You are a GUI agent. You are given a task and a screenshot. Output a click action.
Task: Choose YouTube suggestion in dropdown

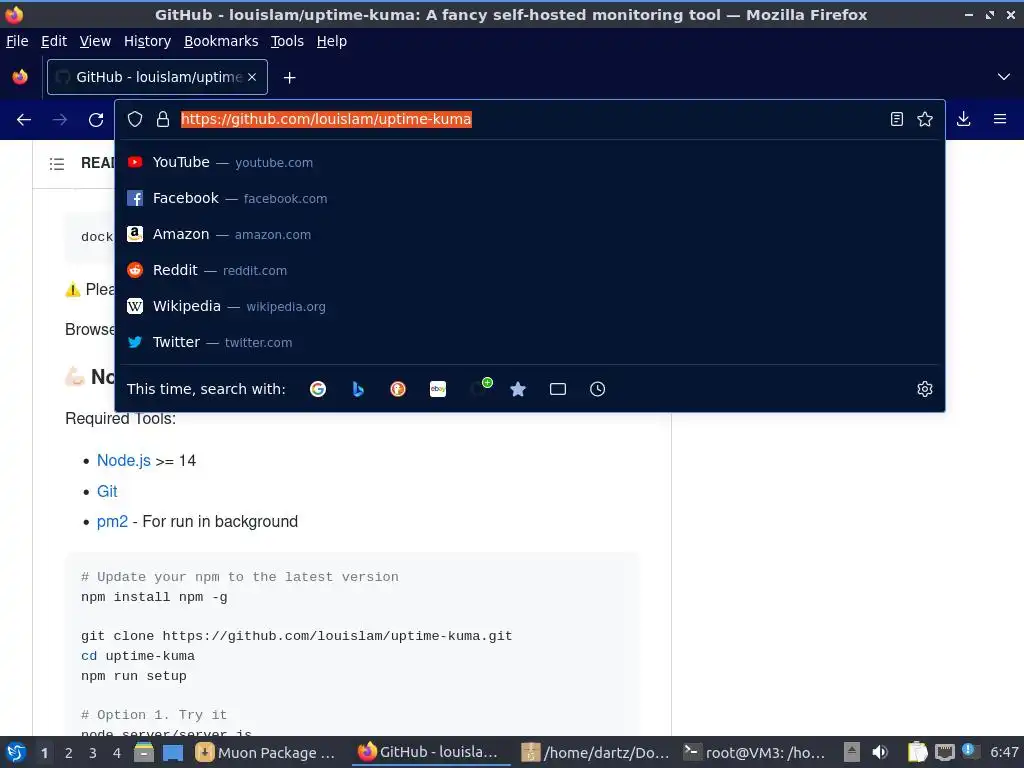(x=530, y=162)
